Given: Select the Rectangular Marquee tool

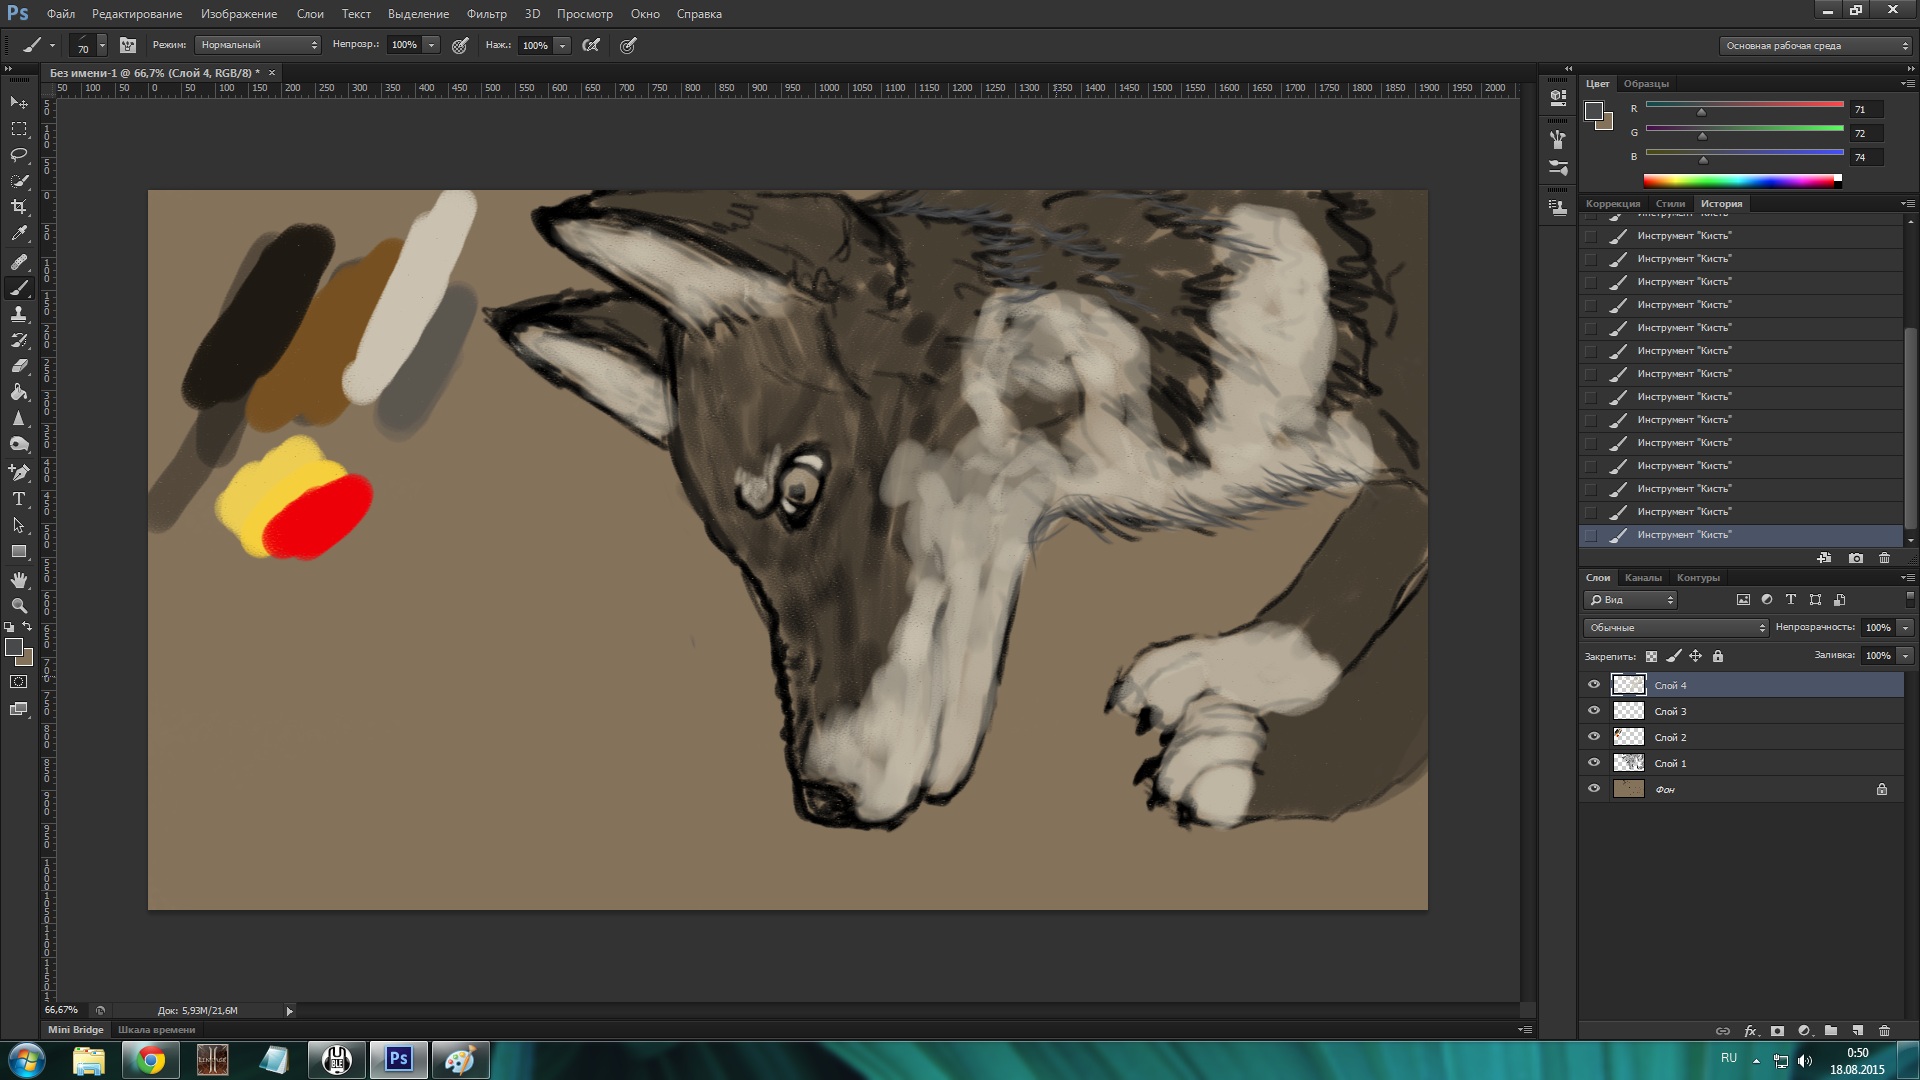Looking at the screenshot, I should pos(19,129).
